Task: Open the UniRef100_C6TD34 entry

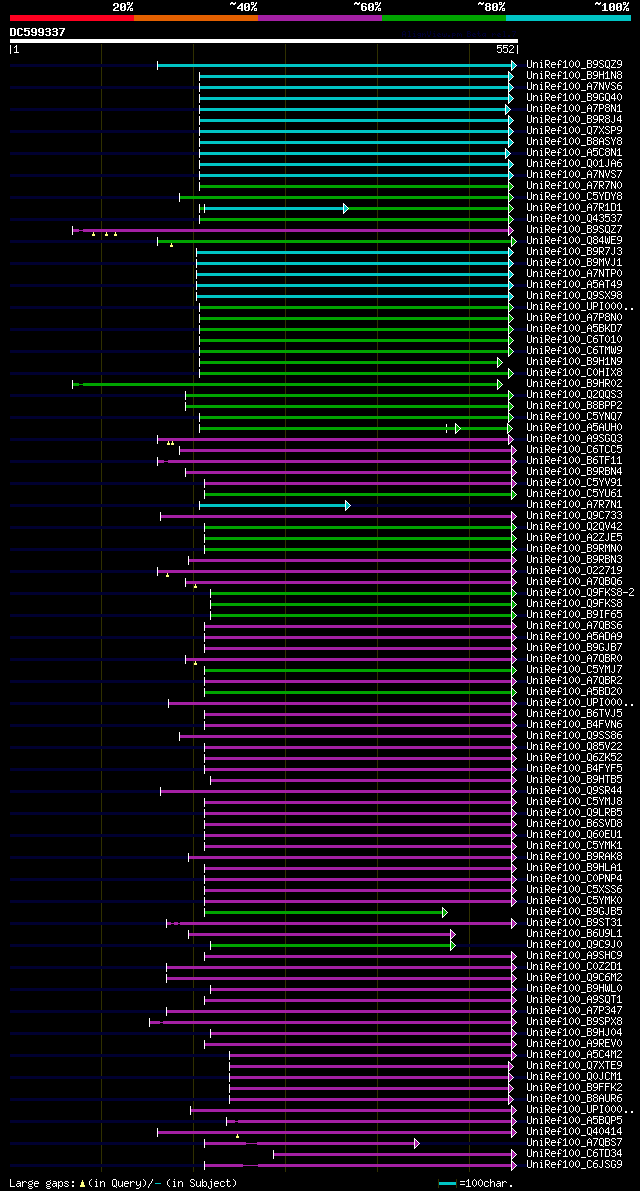Action: (575, 1155)
